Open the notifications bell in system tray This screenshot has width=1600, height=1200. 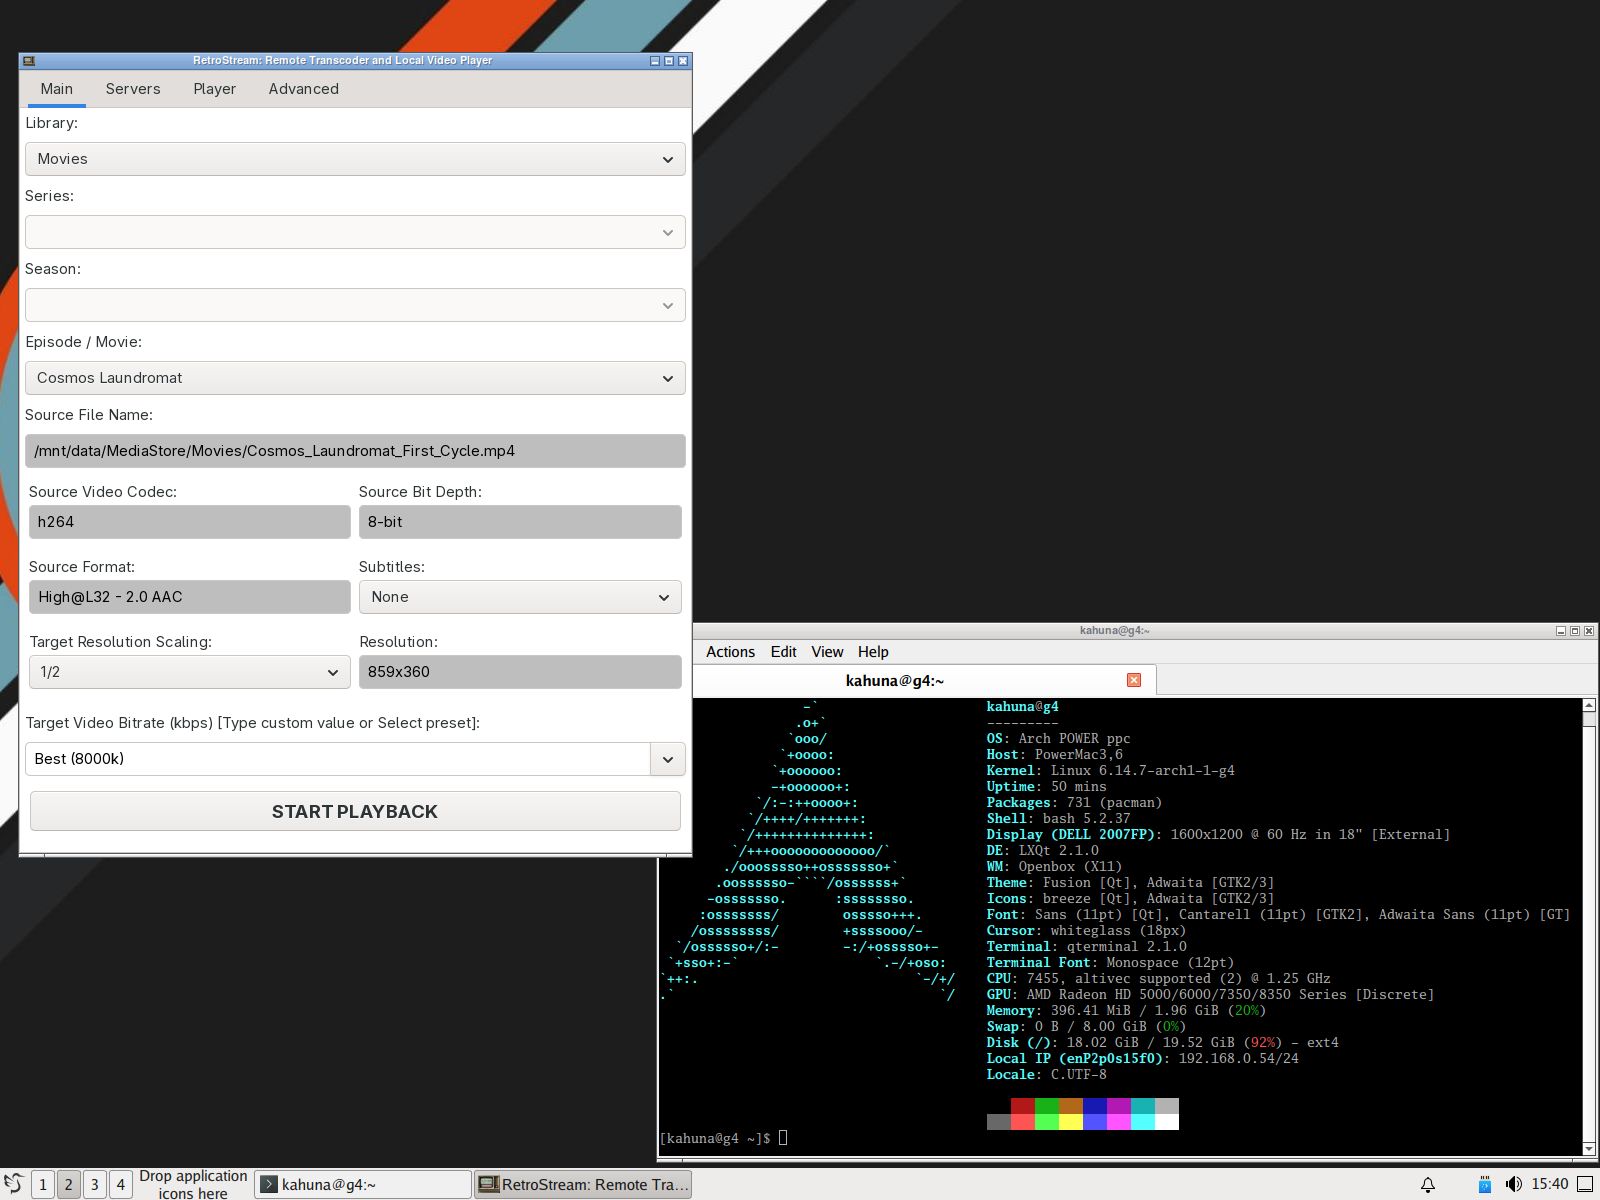pos(1428,1184)
